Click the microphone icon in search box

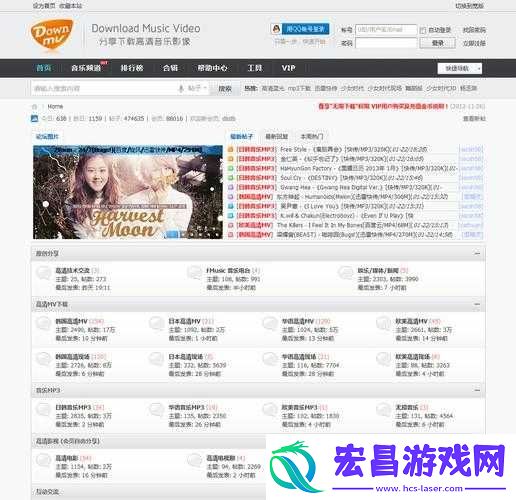click(x=181, y=88)
